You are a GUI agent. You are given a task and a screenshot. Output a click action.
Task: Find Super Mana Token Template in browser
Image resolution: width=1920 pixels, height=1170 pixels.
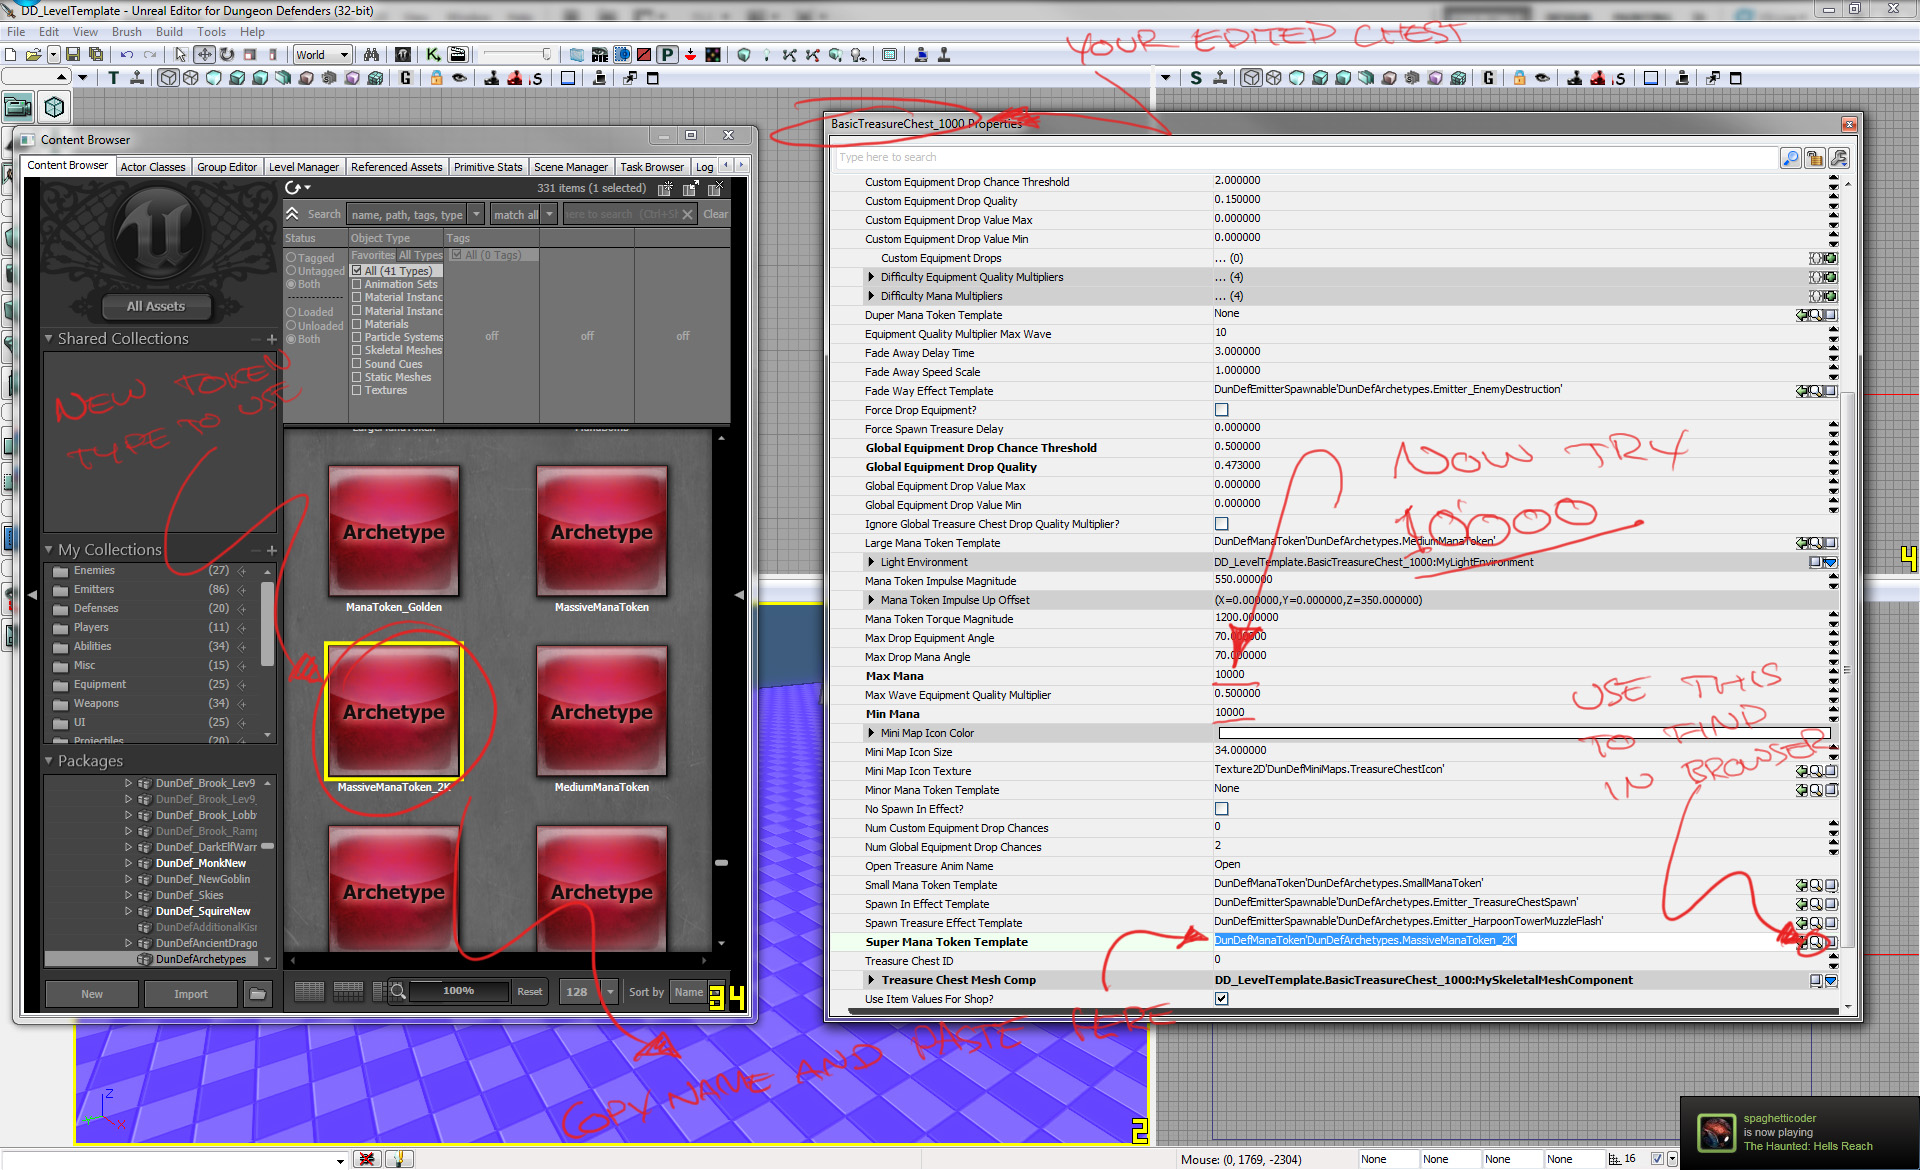tap(1815, 942)
